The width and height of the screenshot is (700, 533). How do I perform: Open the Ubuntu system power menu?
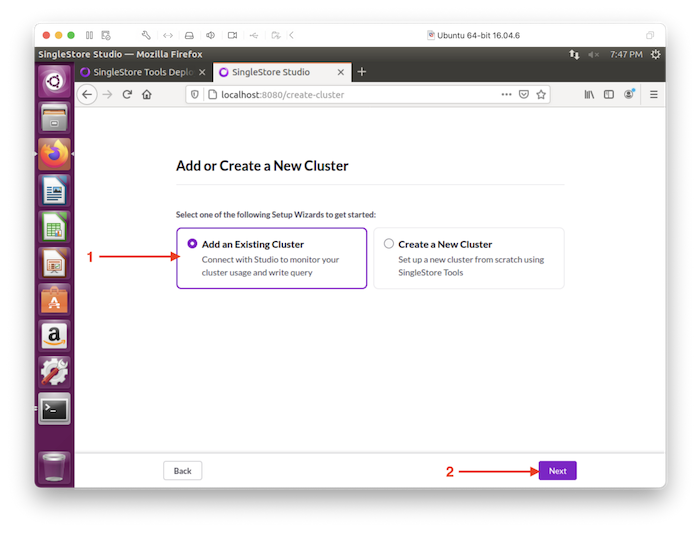coord(655,54)
